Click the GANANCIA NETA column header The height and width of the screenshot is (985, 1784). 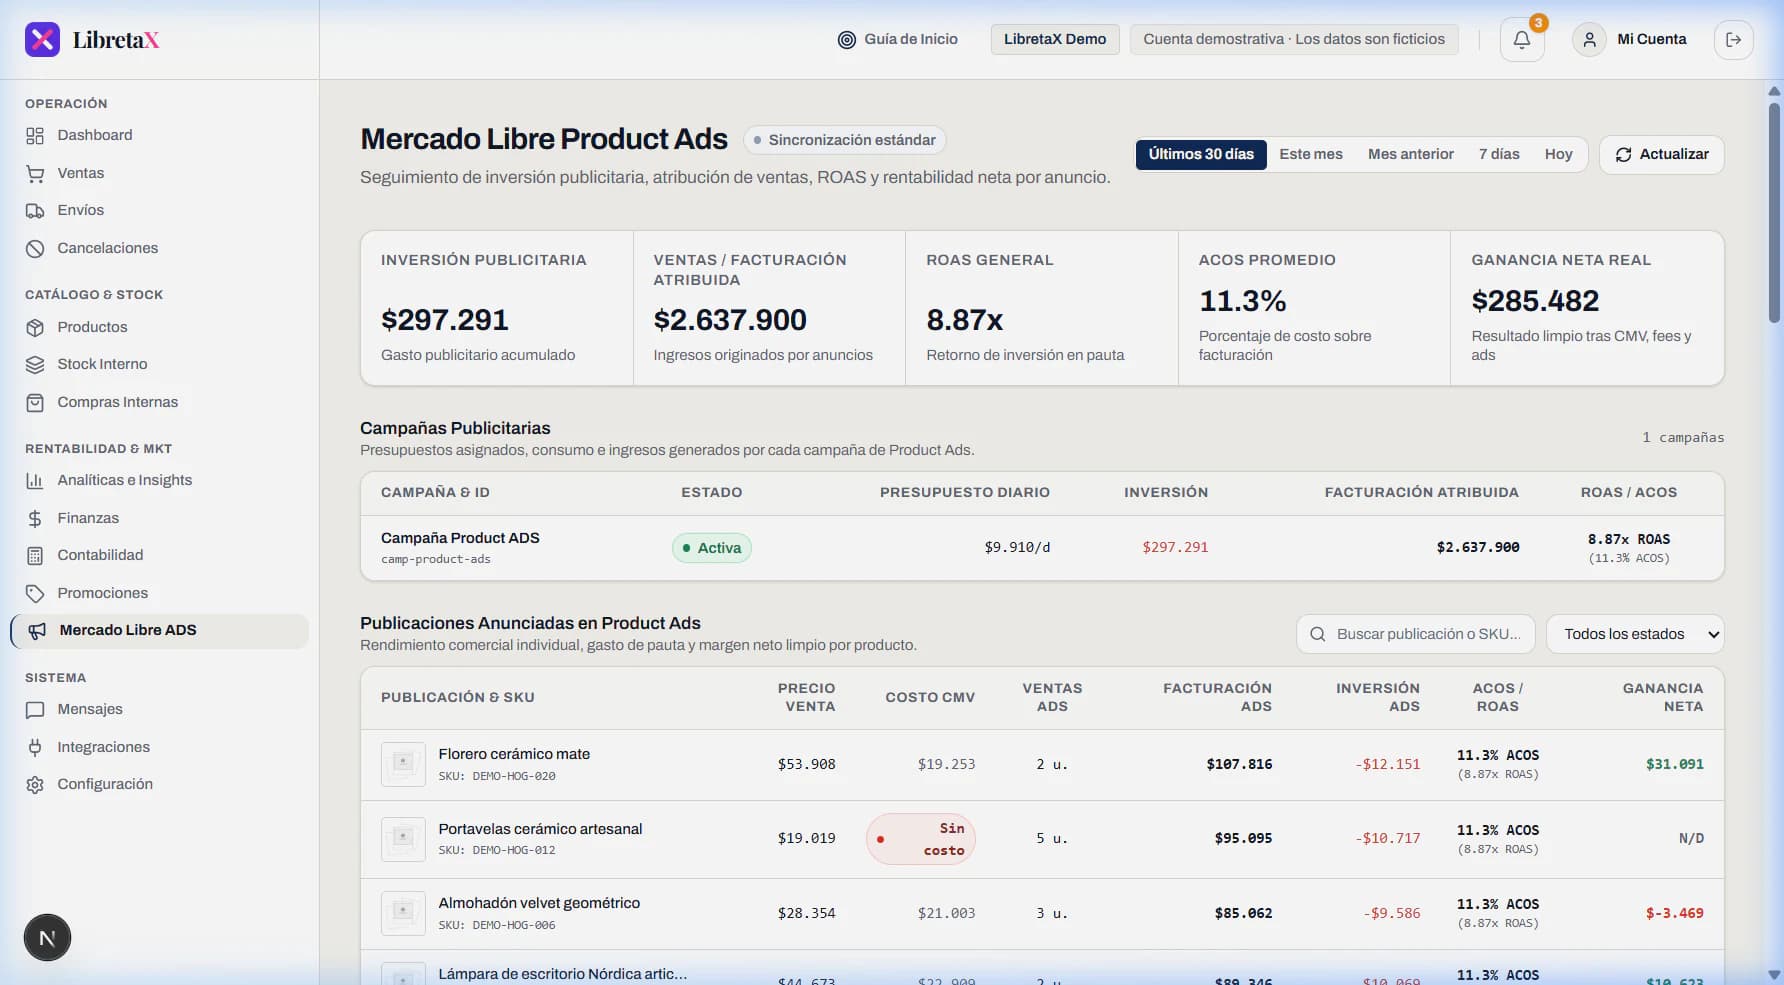[x=1663, y=697]
